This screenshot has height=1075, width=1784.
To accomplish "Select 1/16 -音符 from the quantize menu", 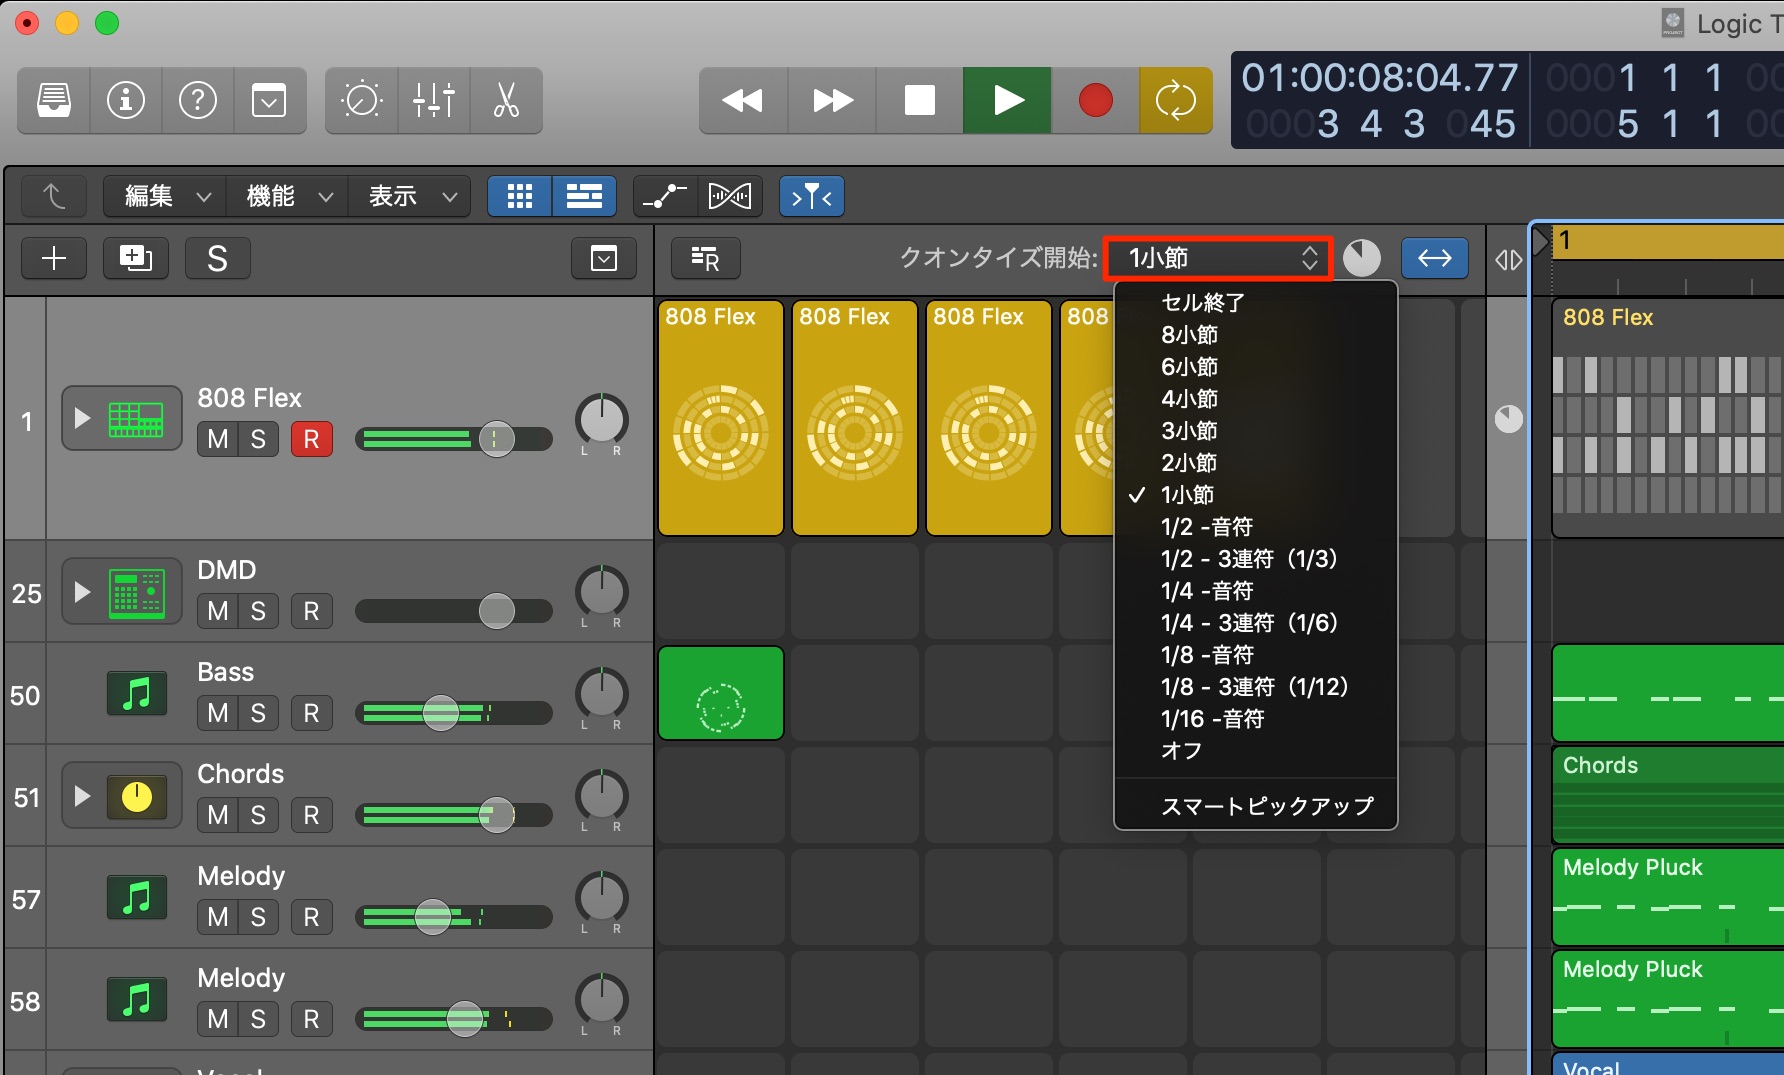I will [1255, 718].
